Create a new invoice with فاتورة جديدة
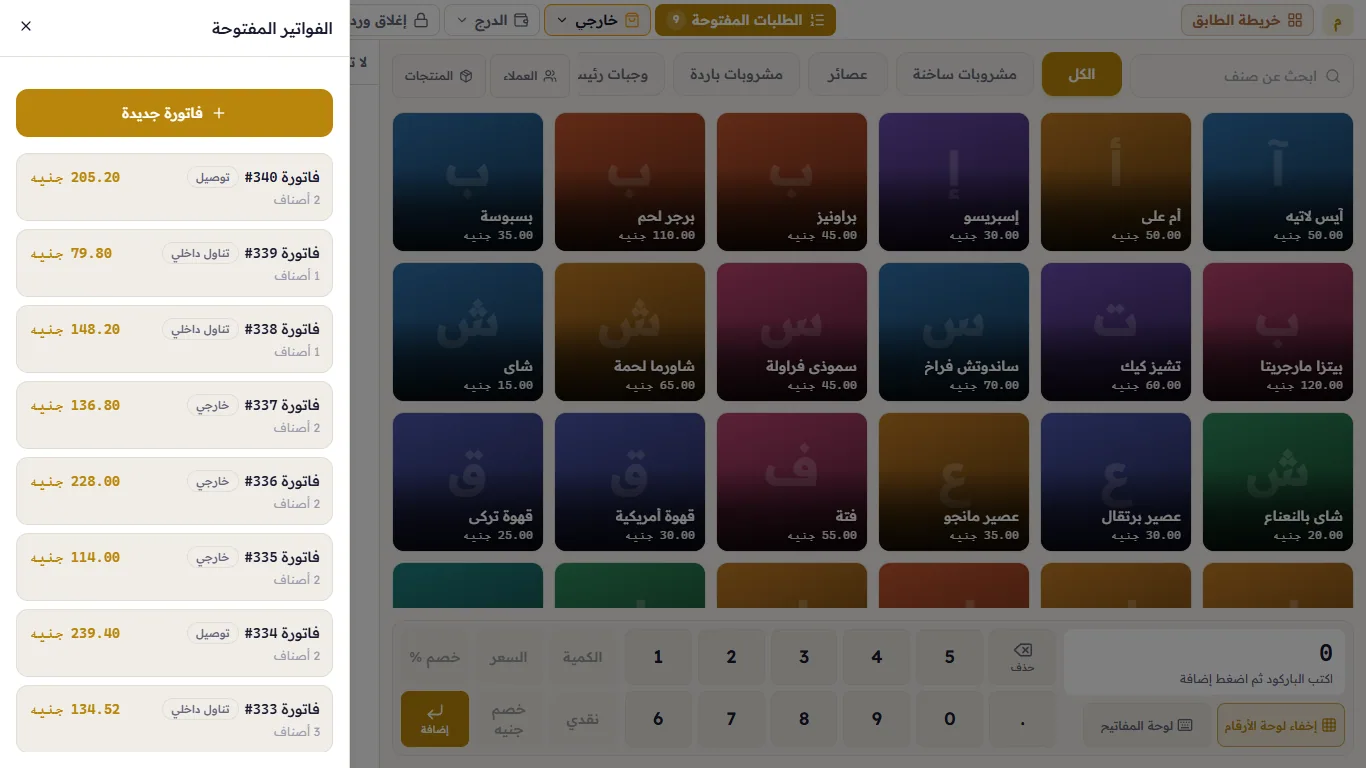This screenshot has height=768, width=1366. [x=174, y=113]
